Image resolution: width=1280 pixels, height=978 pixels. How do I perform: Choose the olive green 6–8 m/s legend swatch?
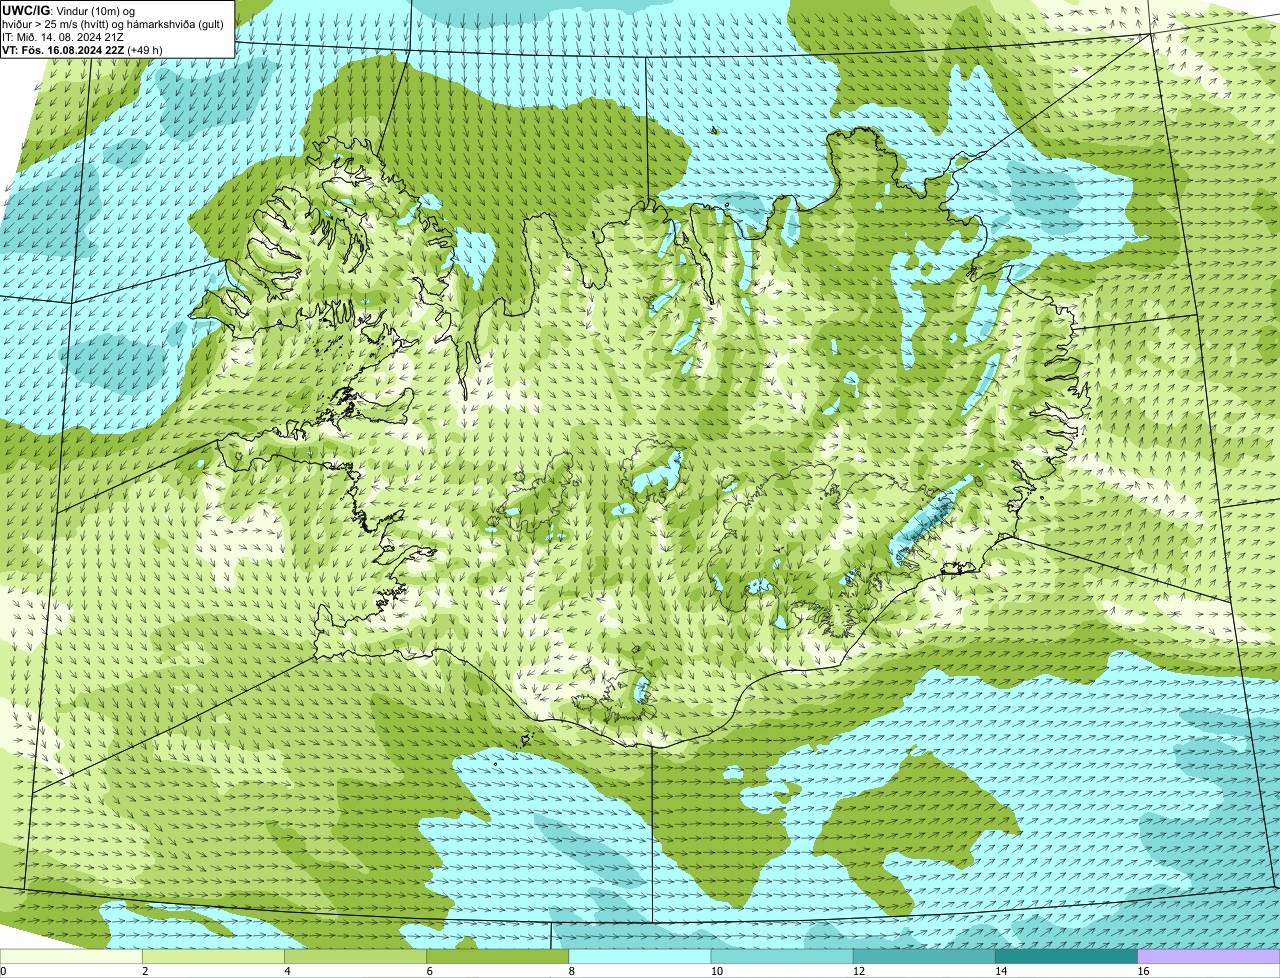click(498, 957)
